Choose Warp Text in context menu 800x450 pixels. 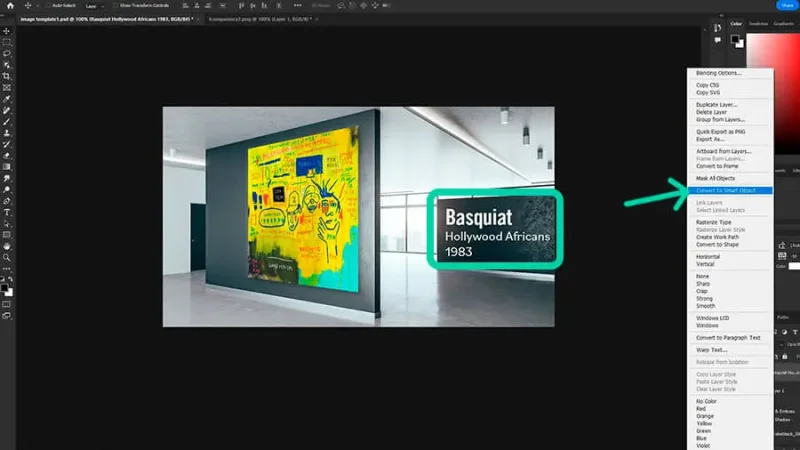pos(711,350)
